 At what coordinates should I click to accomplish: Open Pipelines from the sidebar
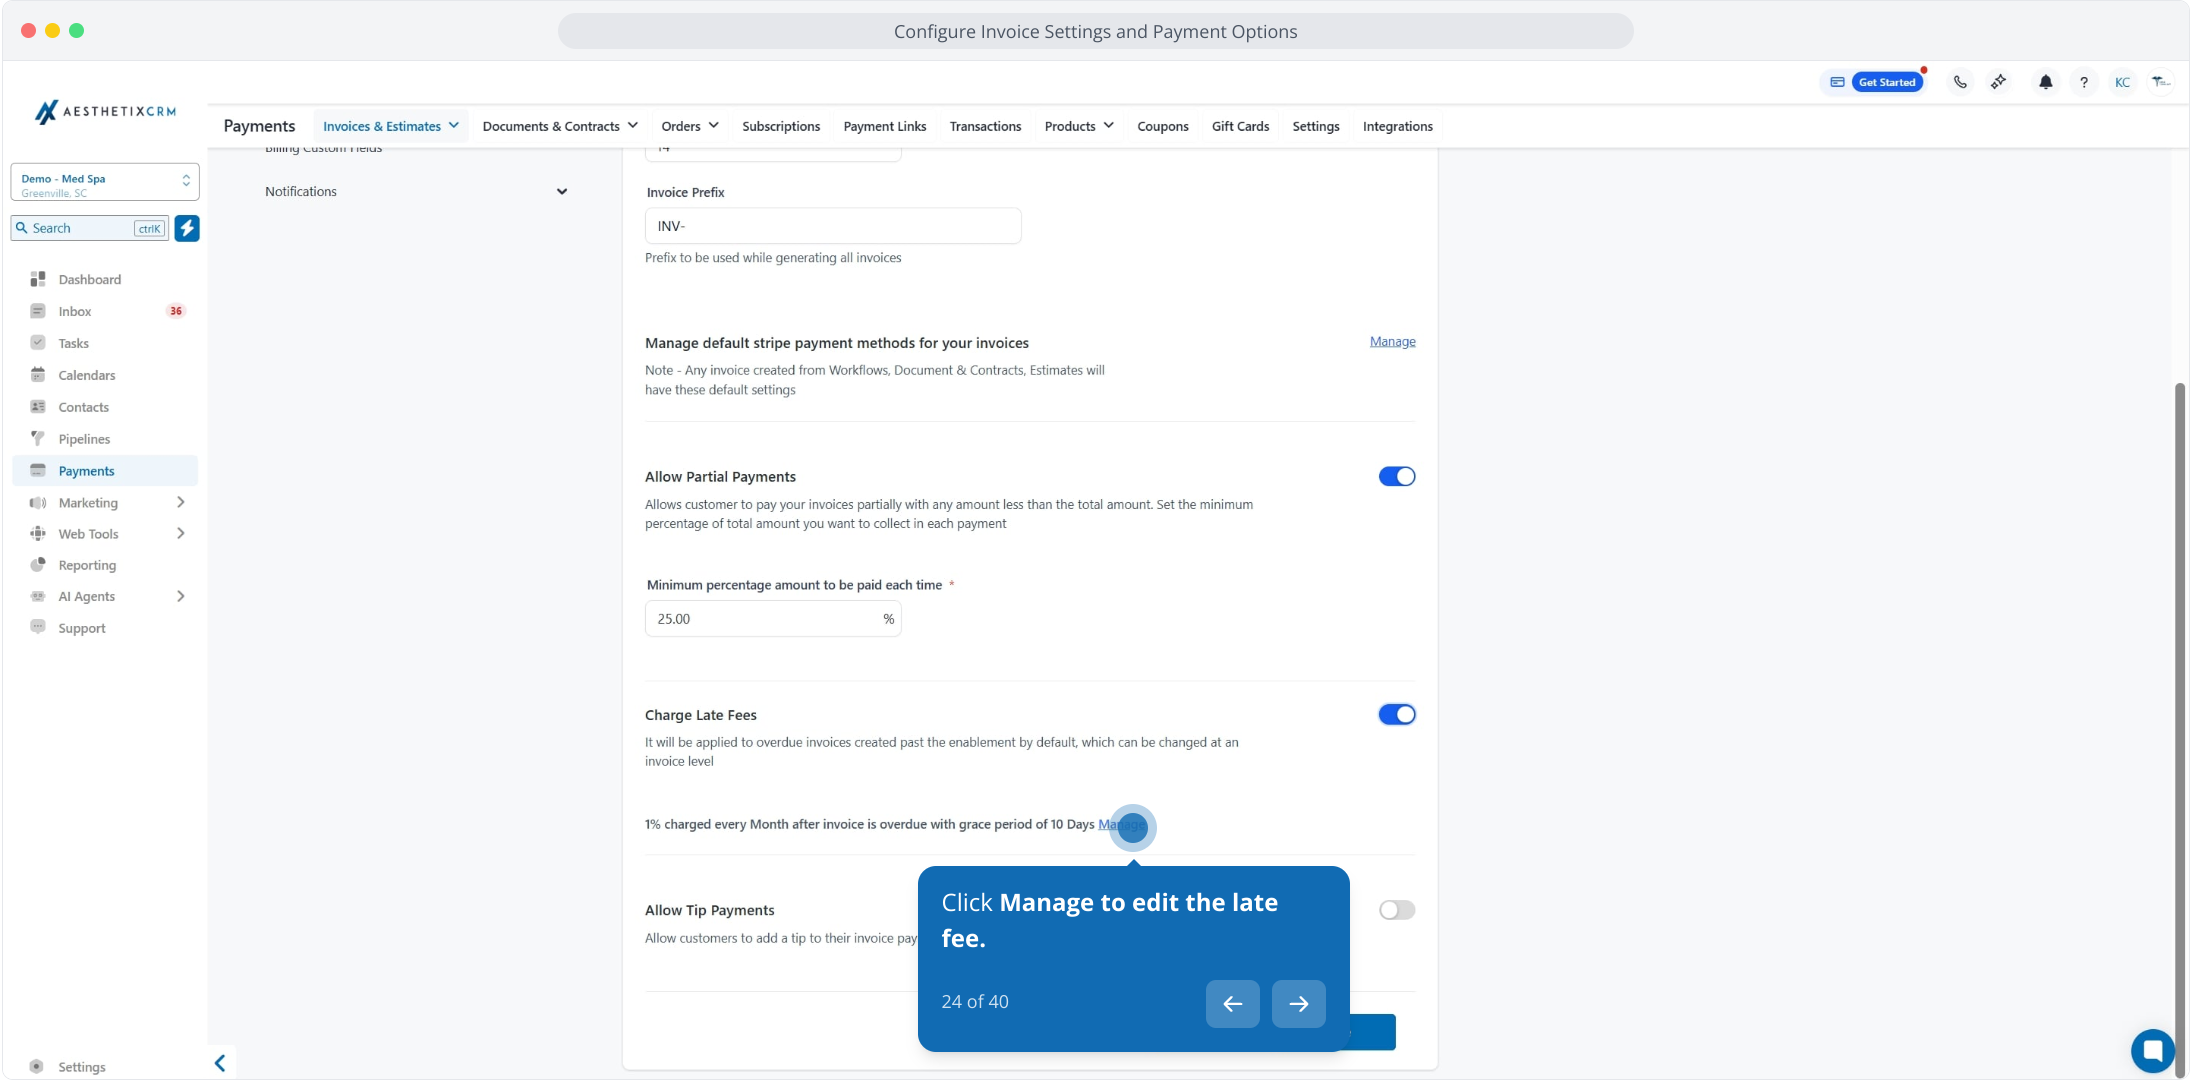tap(84, 439)
